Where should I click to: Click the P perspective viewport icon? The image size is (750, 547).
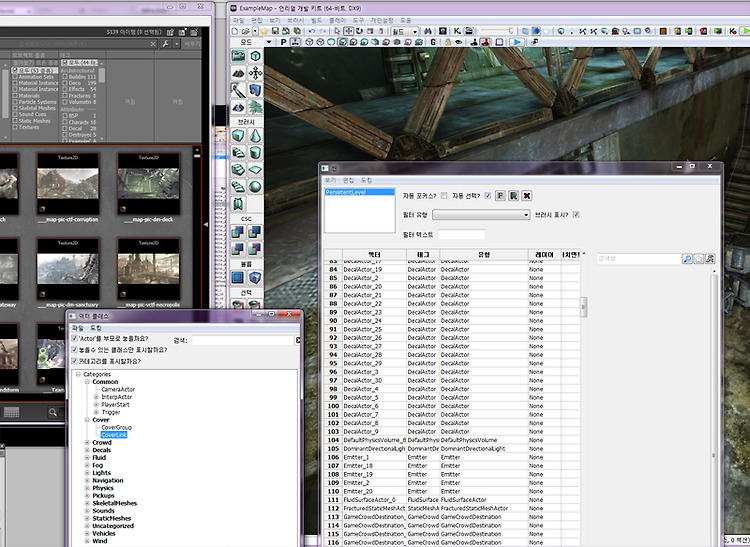click(283, 42)
